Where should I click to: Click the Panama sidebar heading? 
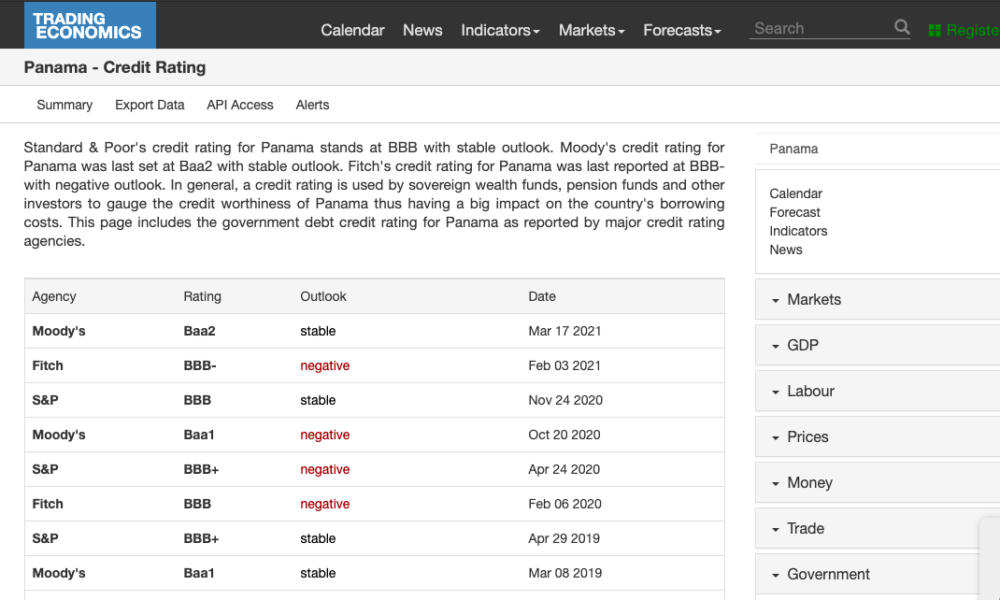coord(793,149)
